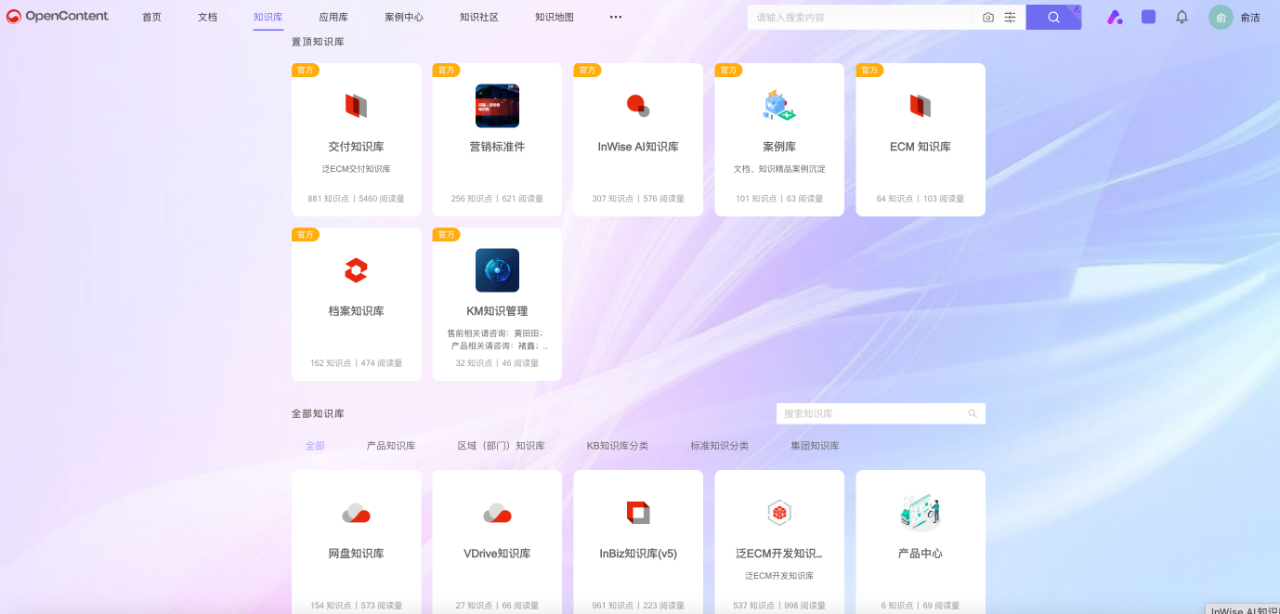Open the user avatar for 俞洁

click(x=1221, y=17)
